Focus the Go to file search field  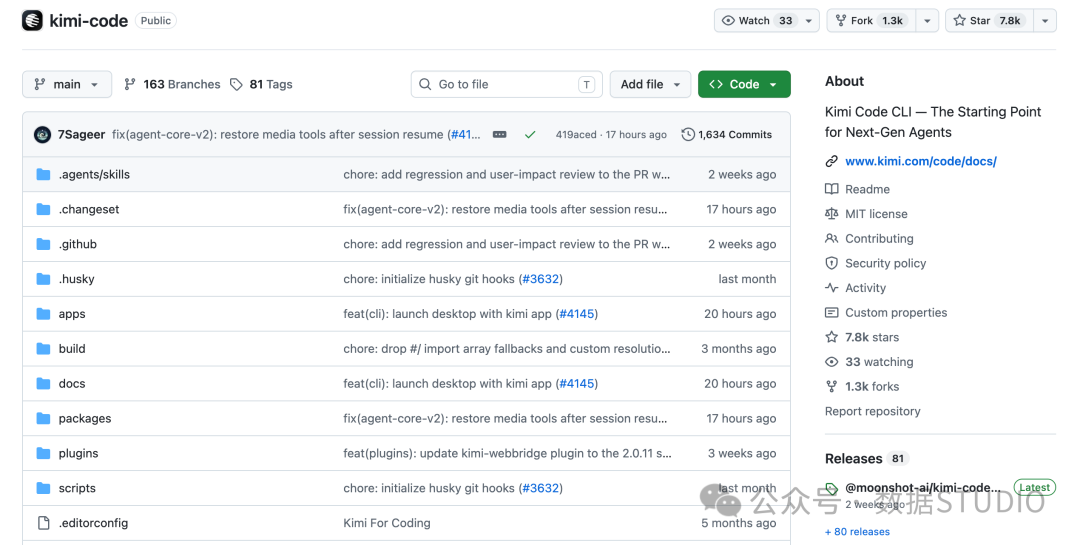point(506,84)
